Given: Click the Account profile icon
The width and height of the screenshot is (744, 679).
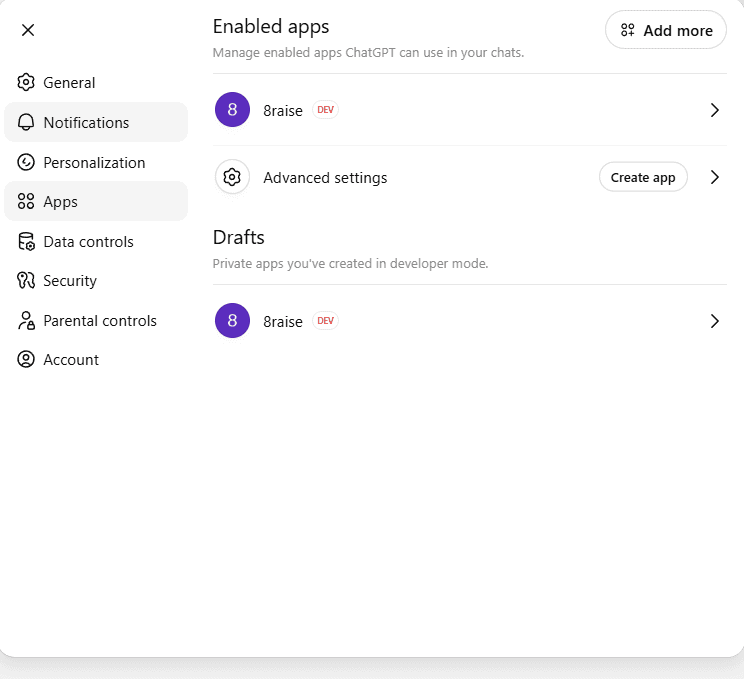Looking at the screenshot, I should click(x=26, y=359).
